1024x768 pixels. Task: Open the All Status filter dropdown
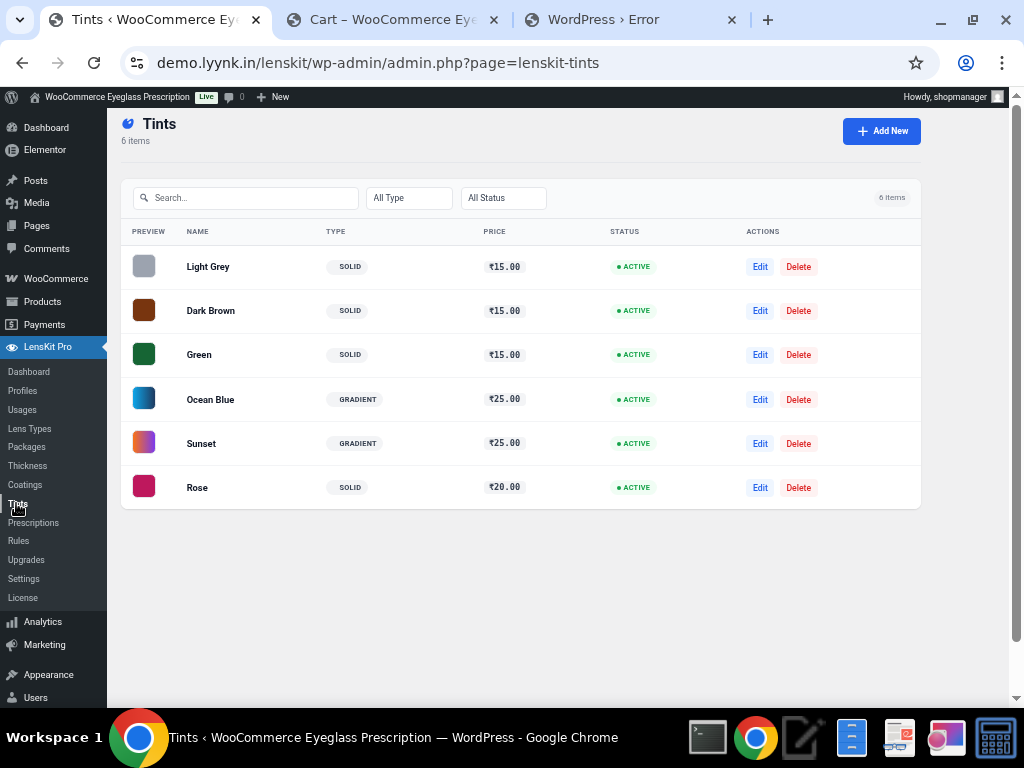503,198
